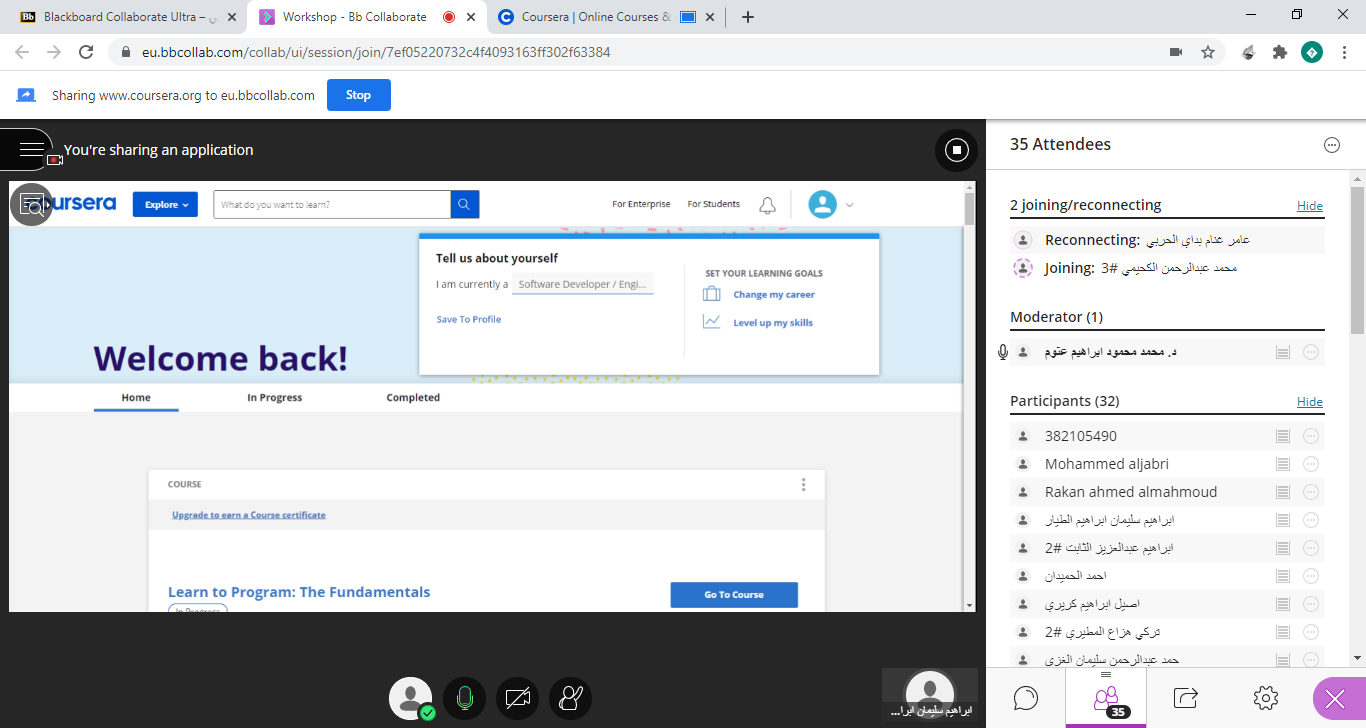Click the Stop sharing button

(358, 95)
